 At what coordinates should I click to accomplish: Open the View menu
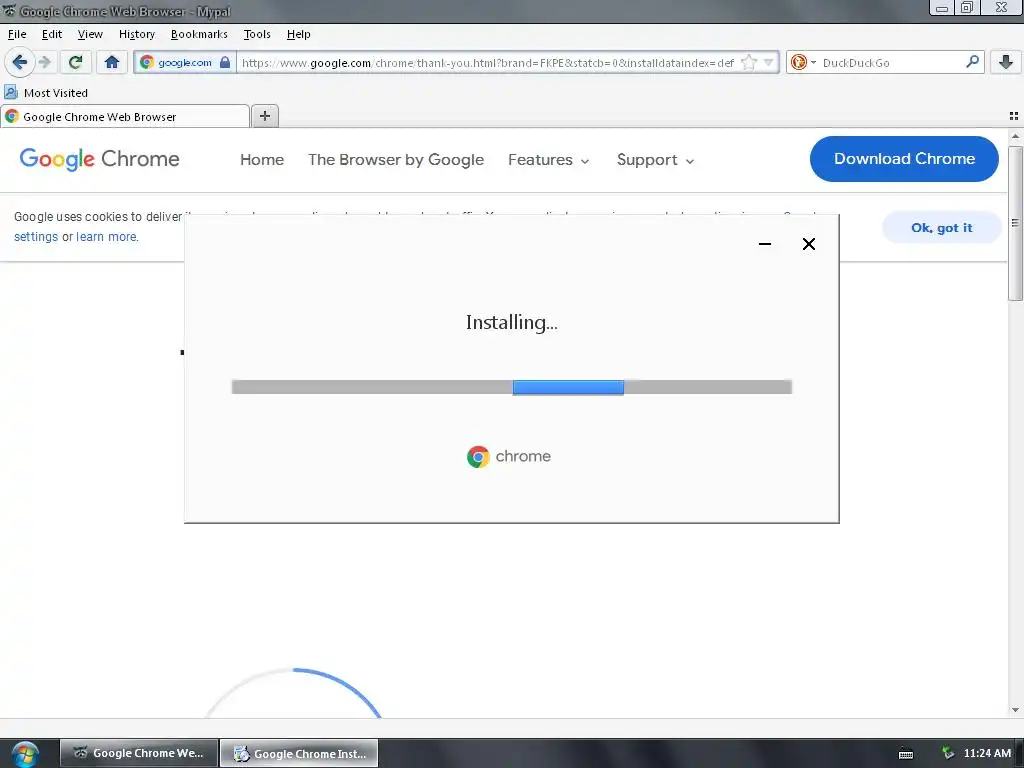(x=90, y=34)
